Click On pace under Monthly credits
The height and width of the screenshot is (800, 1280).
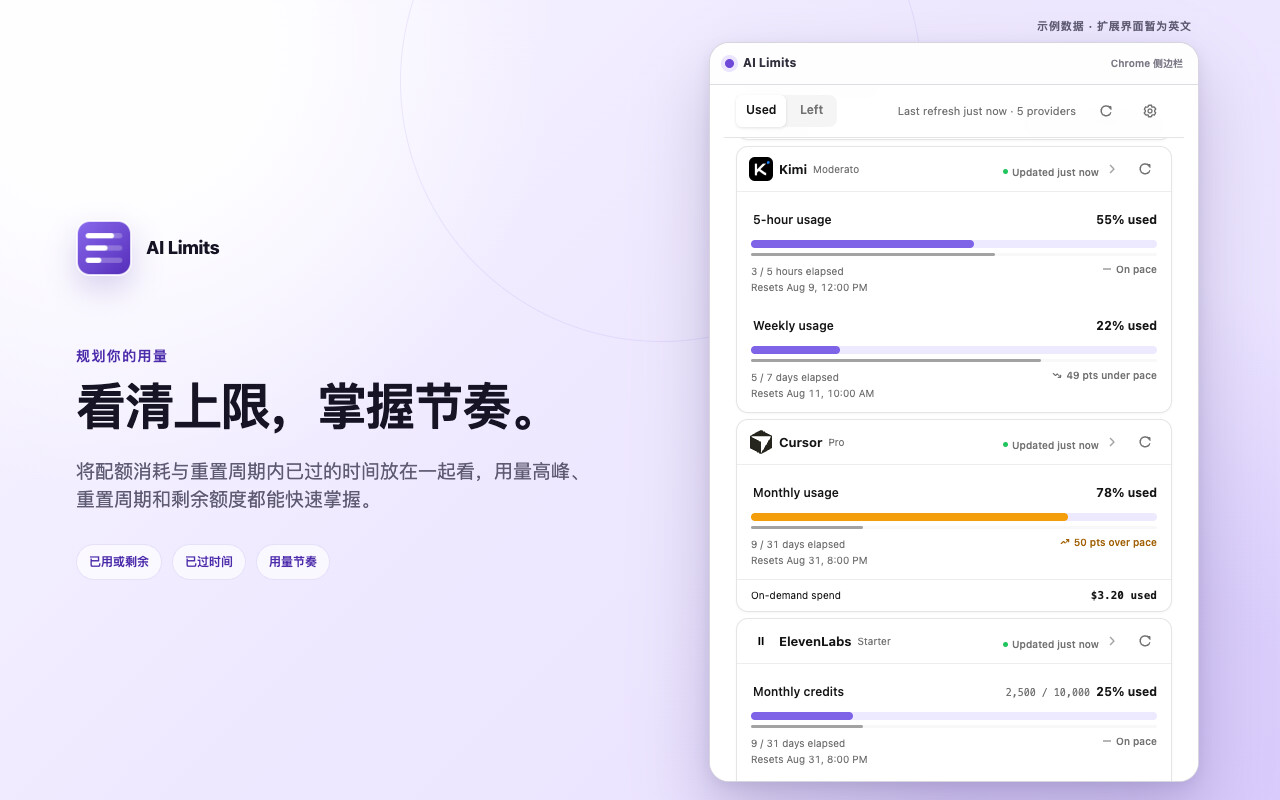(1136, 742)
